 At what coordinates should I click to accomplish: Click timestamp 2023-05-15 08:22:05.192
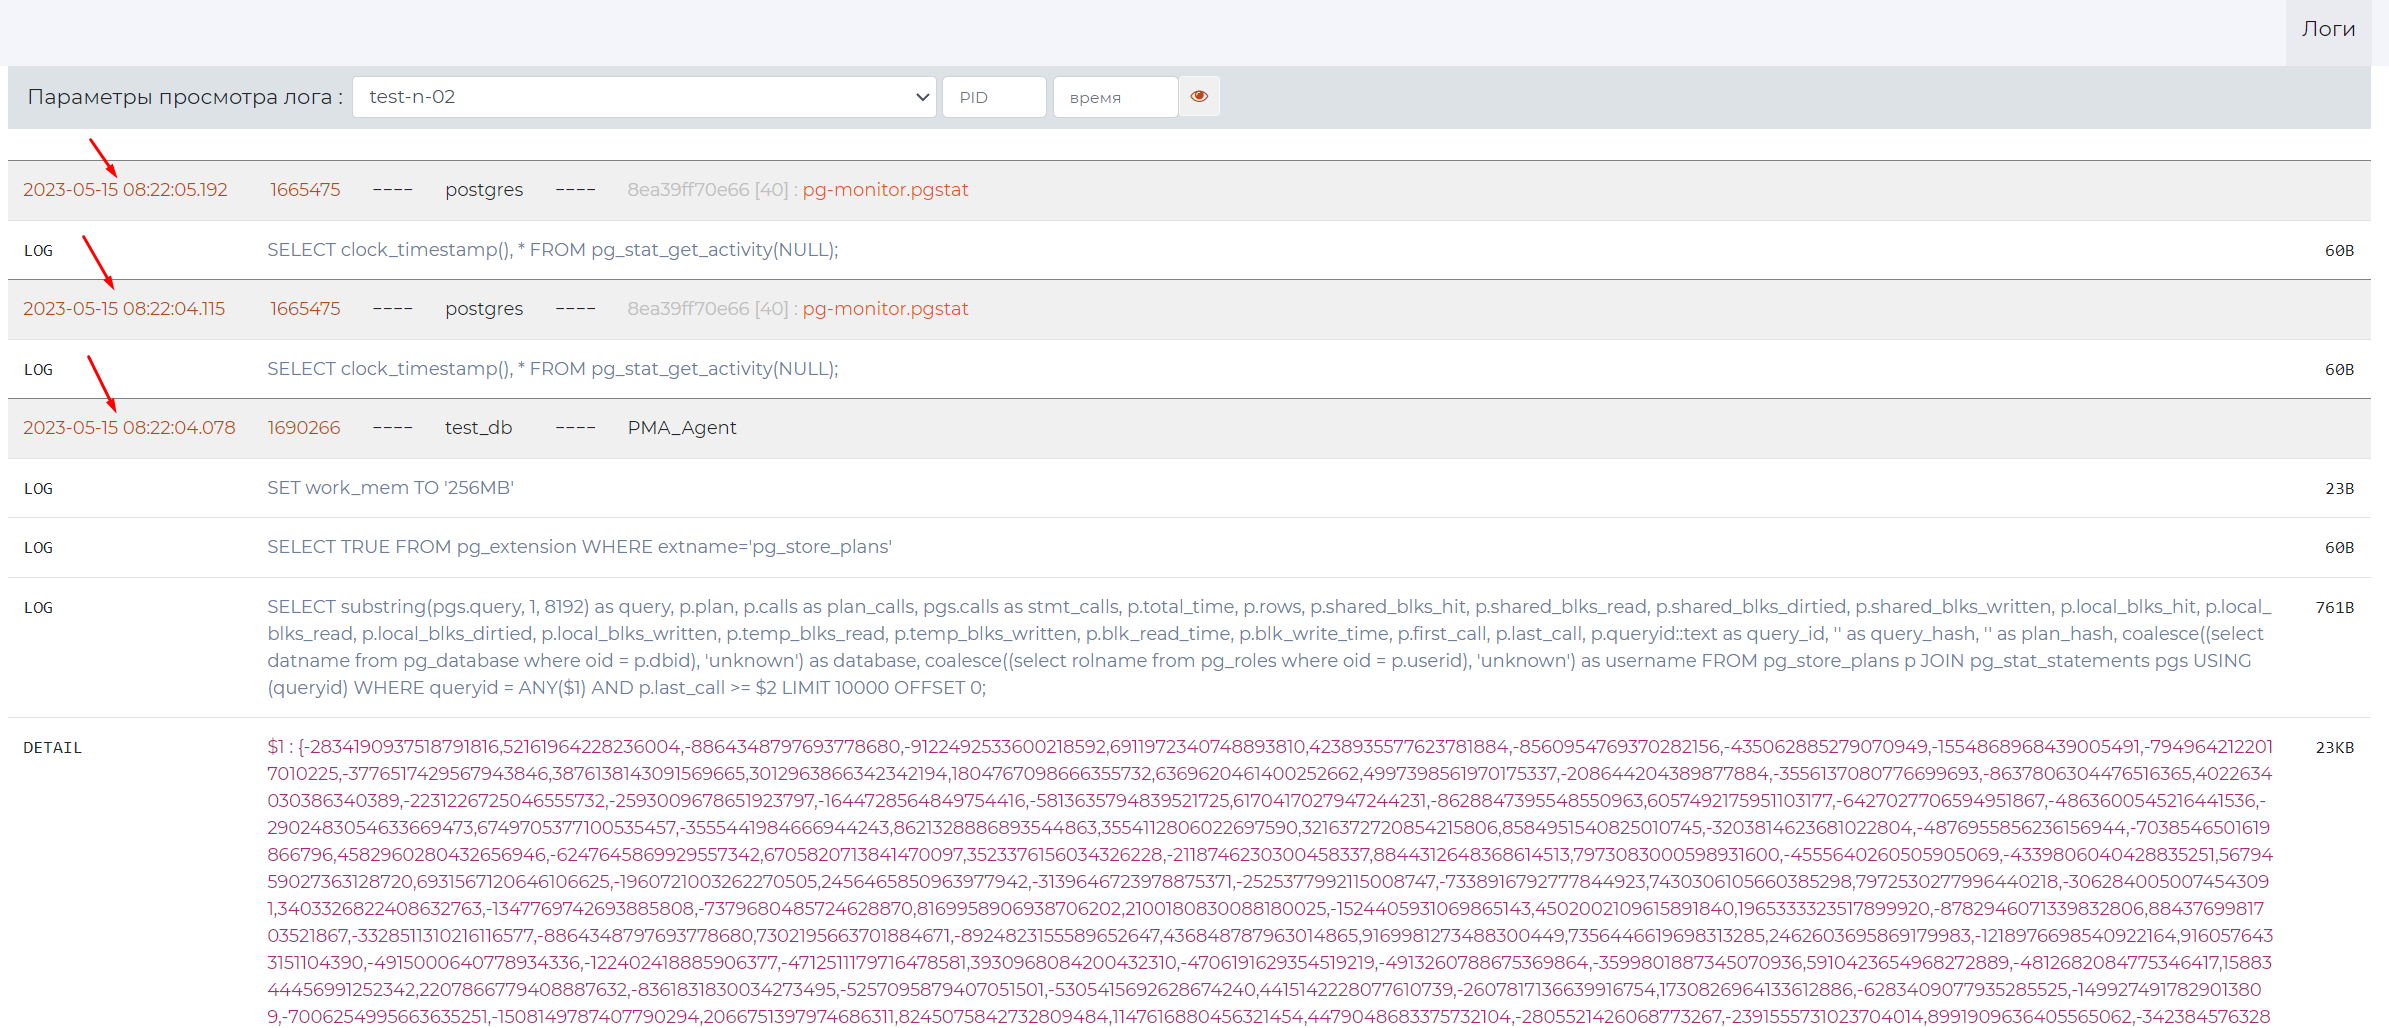[x=125, y=190]
